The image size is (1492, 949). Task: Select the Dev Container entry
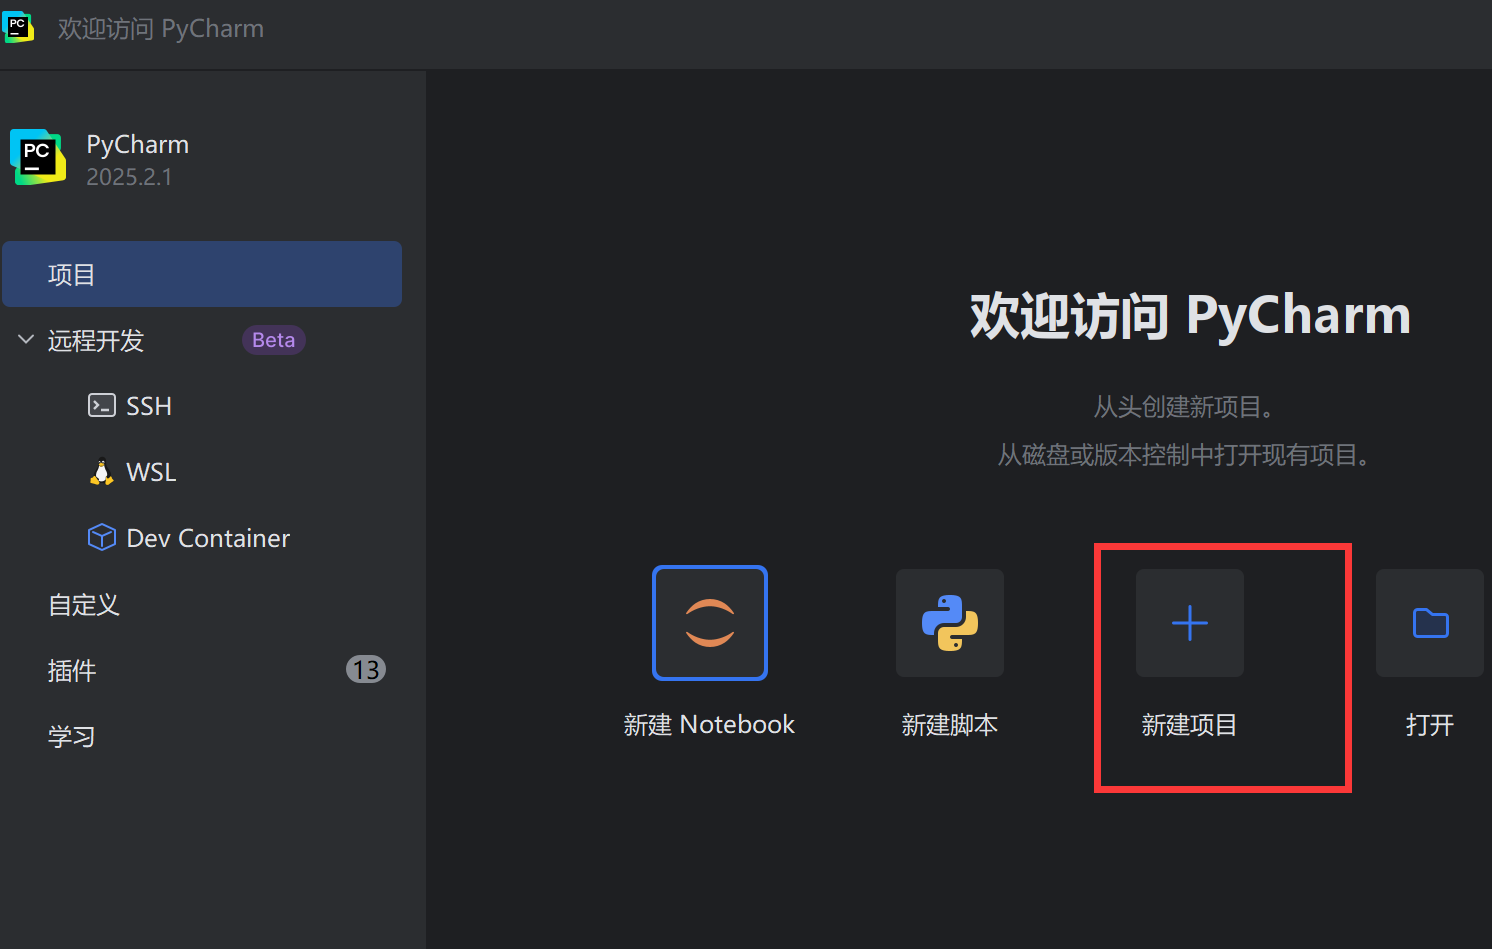[208, 538]
